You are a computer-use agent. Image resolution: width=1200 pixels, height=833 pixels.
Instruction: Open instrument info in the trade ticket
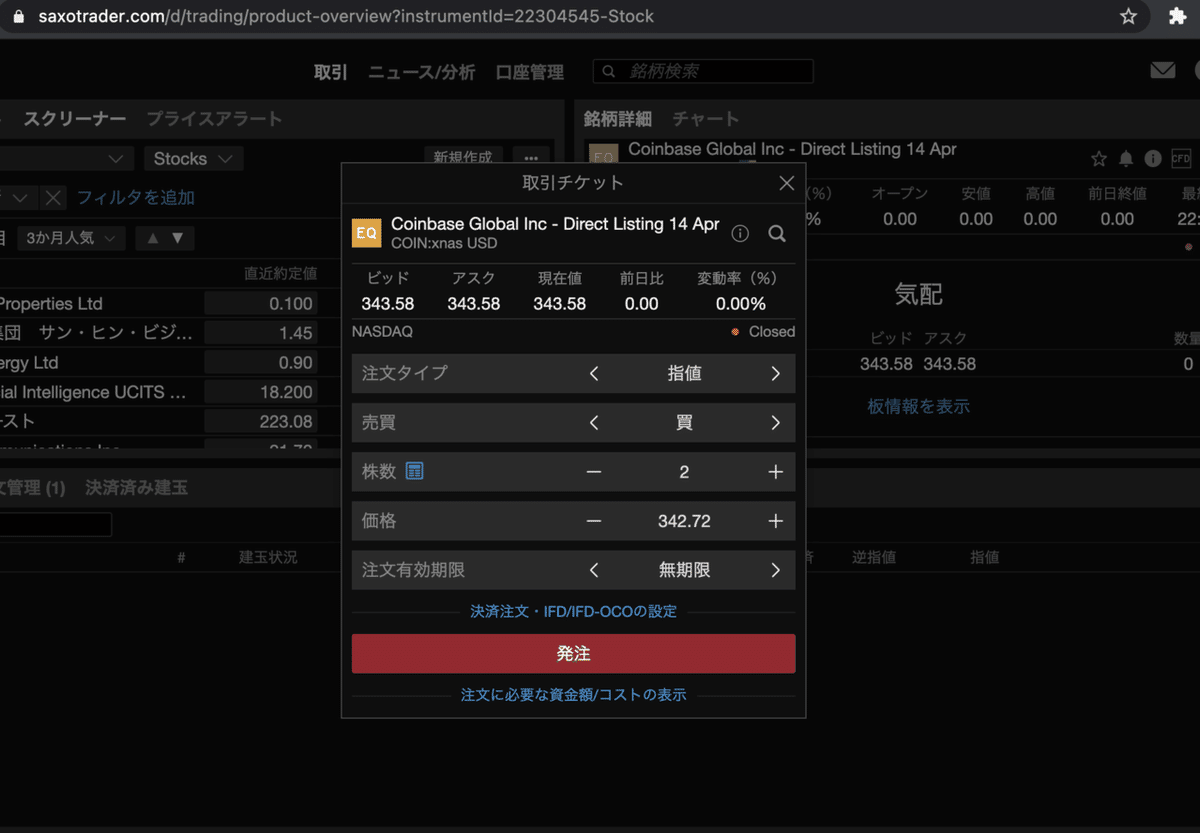coord(740,233)
